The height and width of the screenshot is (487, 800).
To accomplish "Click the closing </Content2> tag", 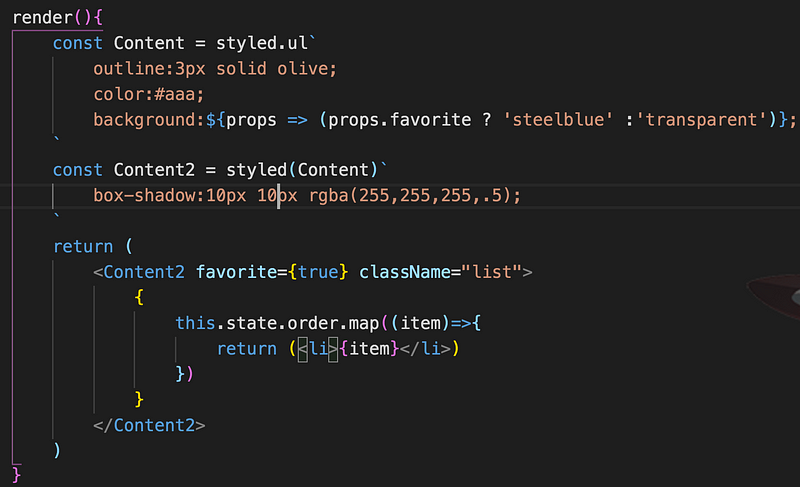I will pos(149,425).
